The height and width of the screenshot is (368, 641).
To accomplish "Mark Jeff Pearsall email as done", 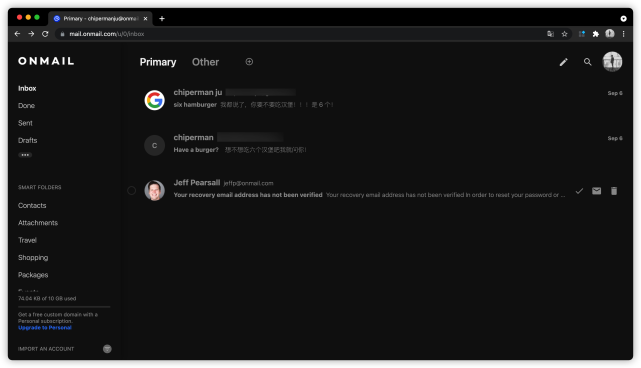I will (579, 191).
